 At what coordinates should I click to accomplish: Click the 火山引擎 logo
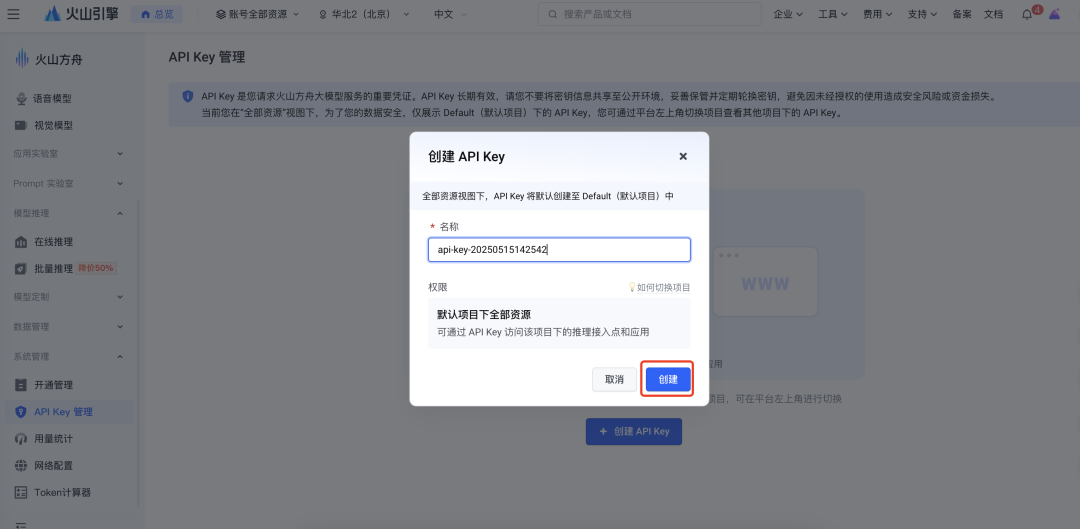[x=81, y=14]
